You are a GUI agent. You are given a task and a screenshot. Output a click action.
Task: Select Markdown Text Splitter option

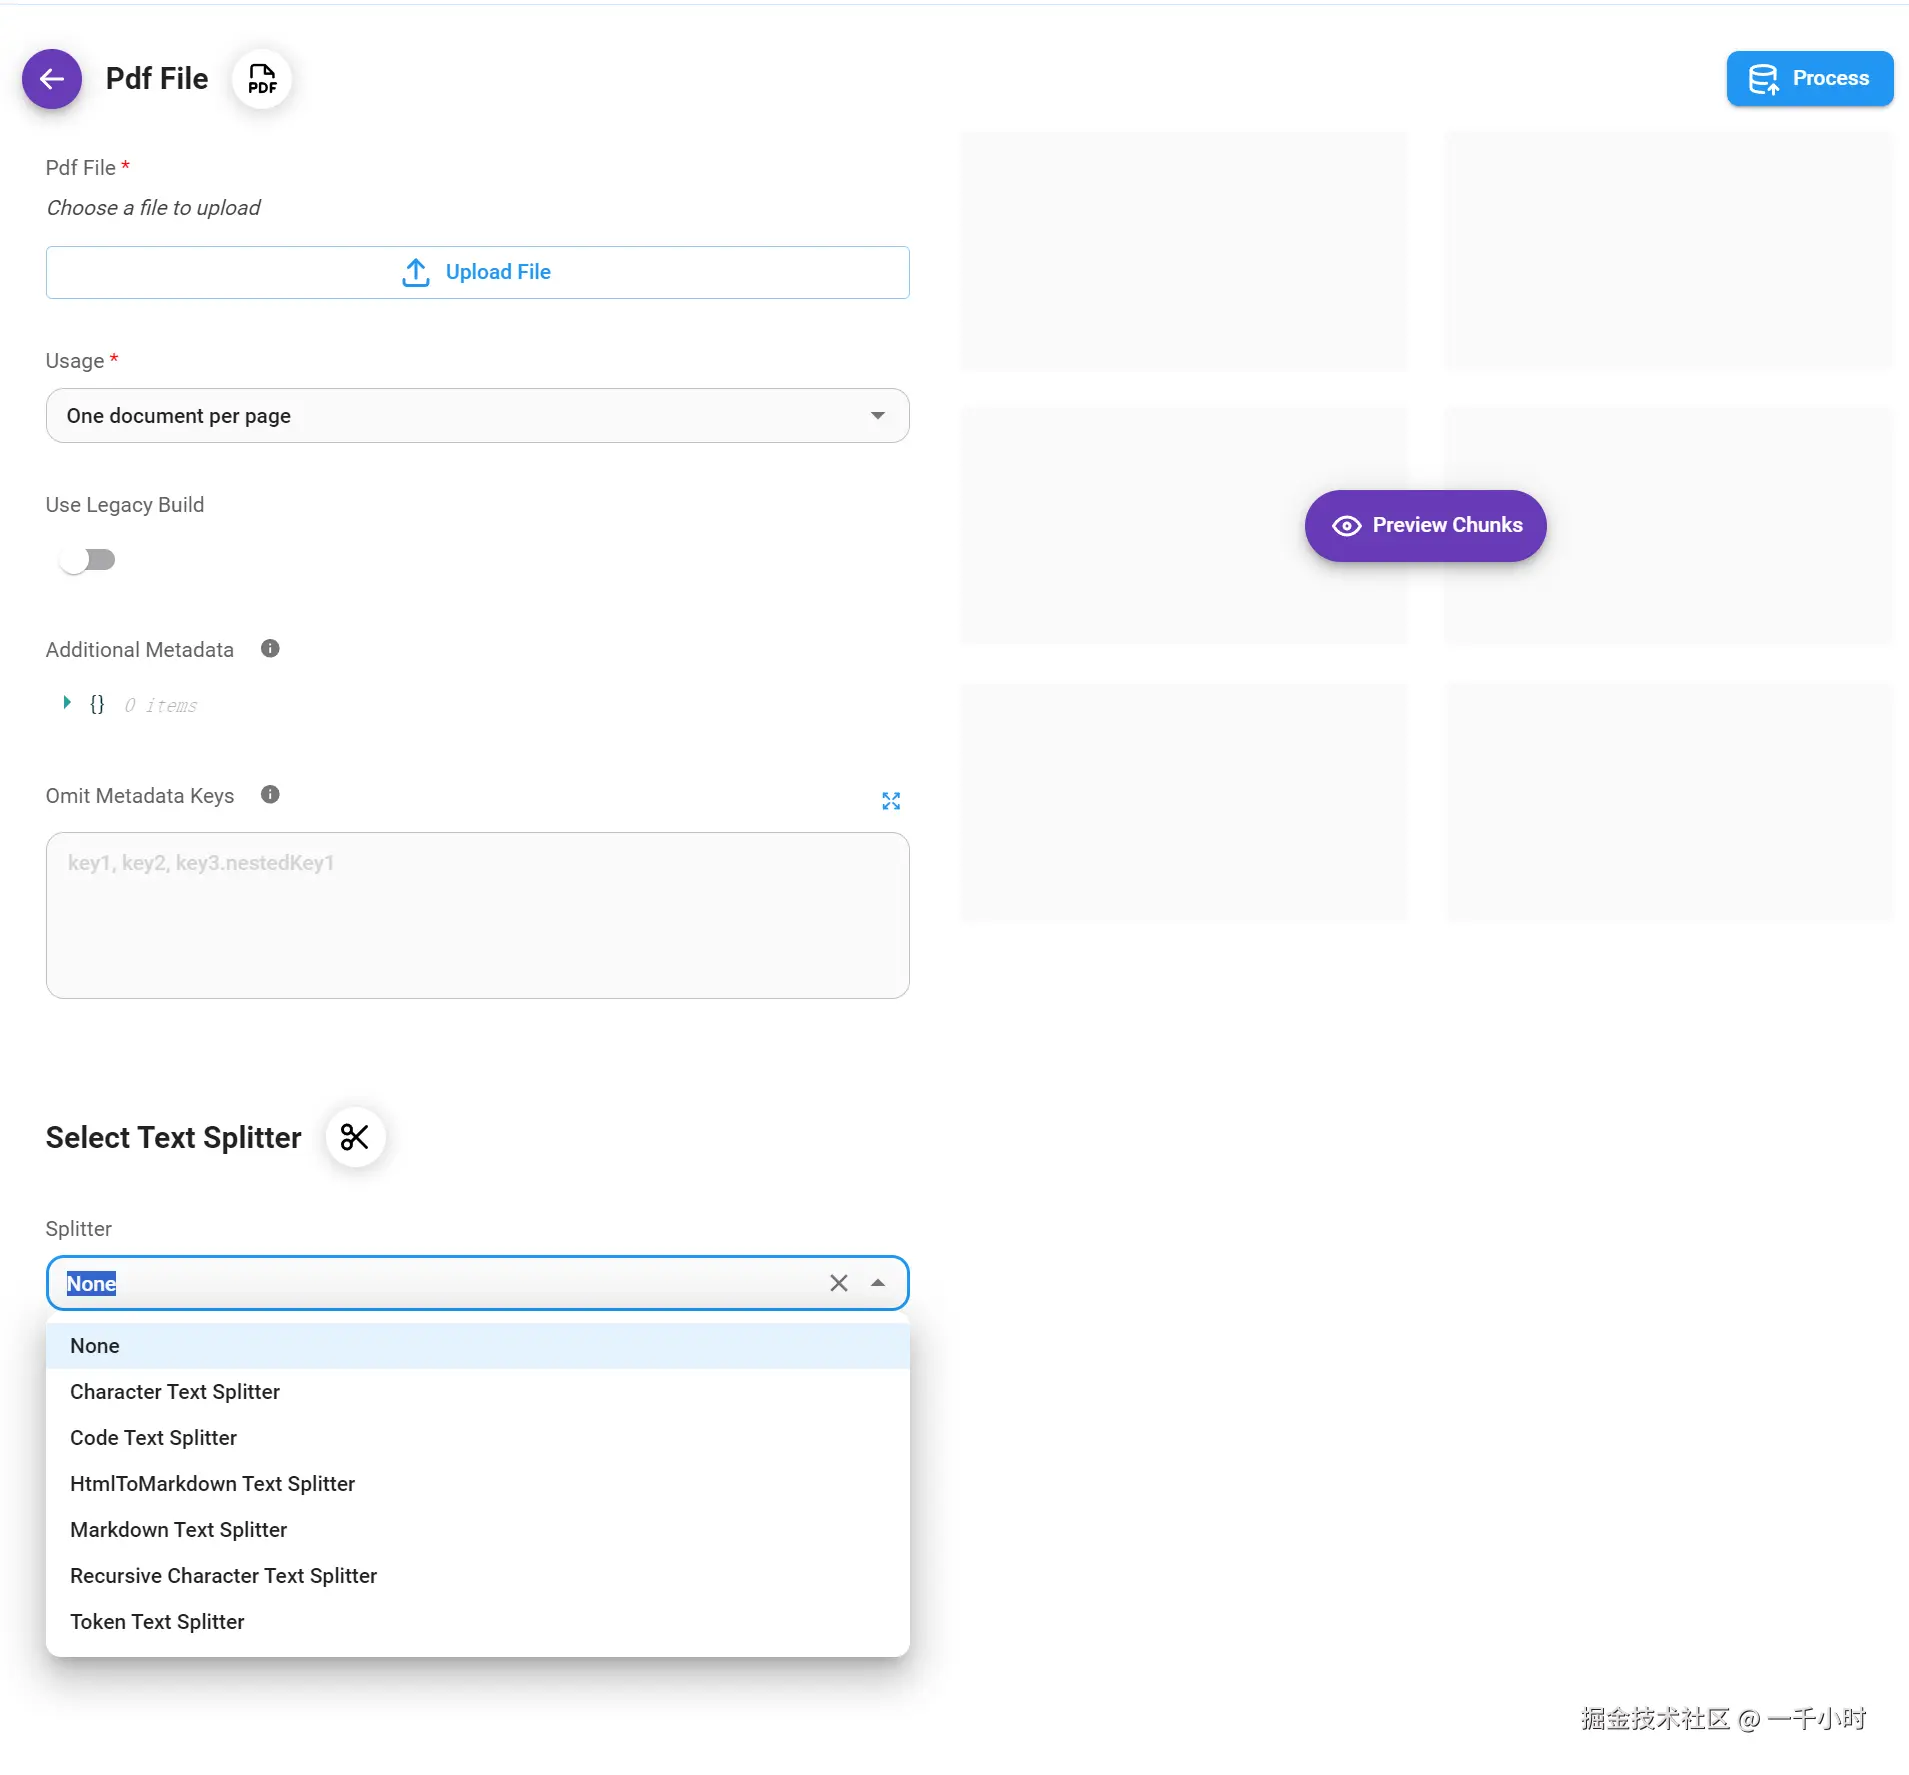178,1530
